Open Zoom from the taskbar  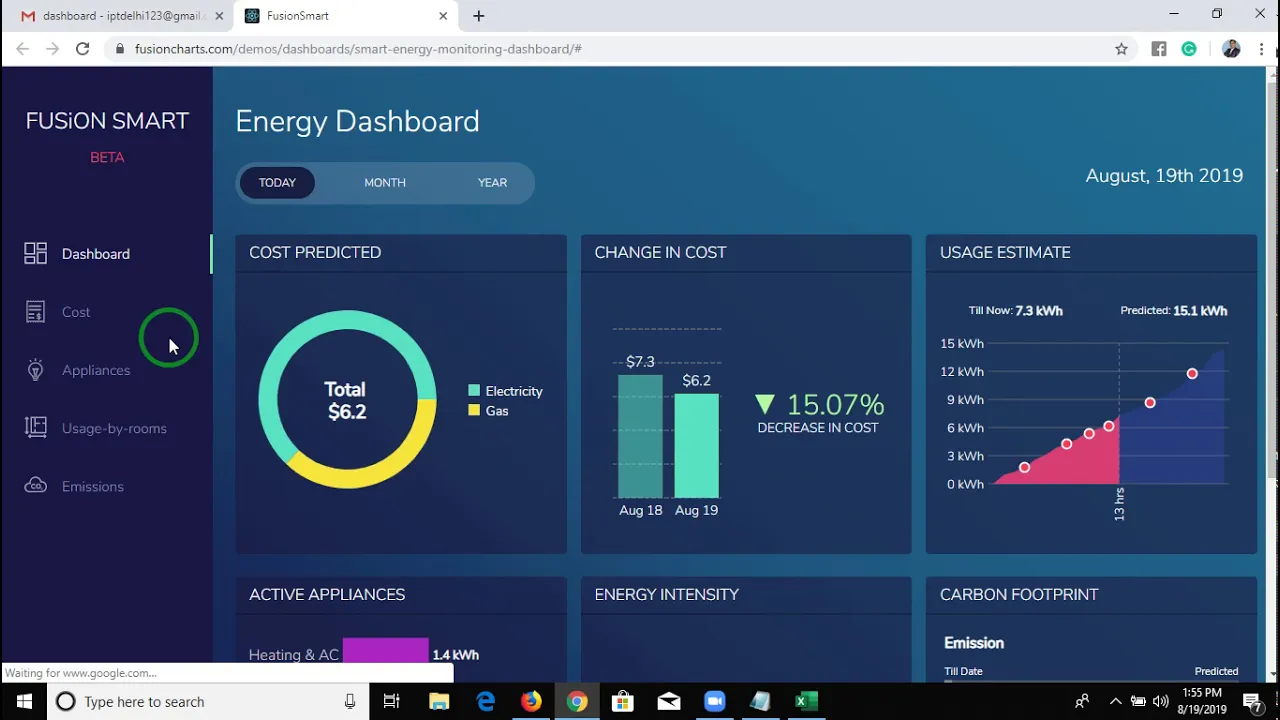pyautogui.click(x=714, y=701)
